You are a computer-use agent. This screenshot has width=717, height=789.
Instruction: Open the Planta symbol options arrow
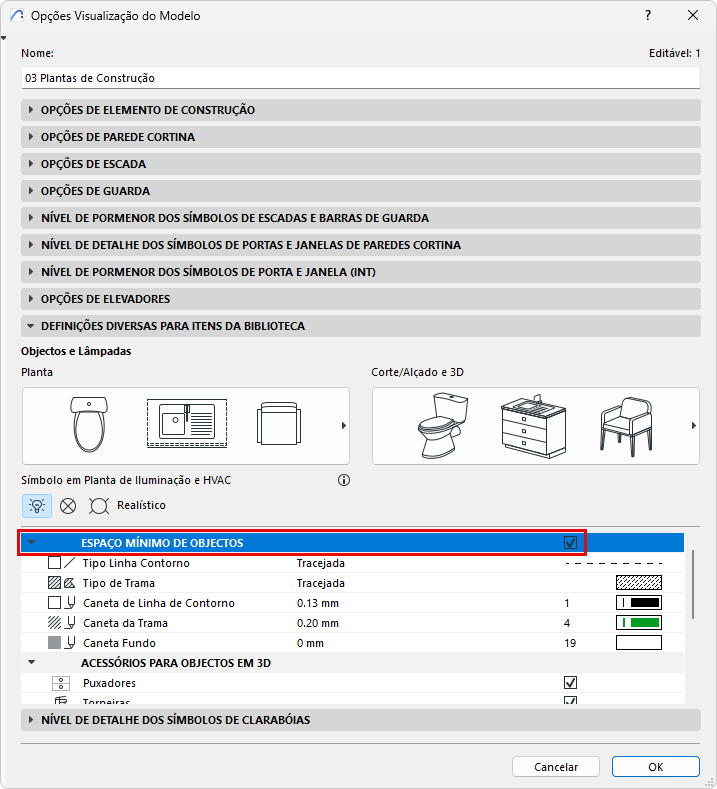pyautogui.click(x=344, y=426)
